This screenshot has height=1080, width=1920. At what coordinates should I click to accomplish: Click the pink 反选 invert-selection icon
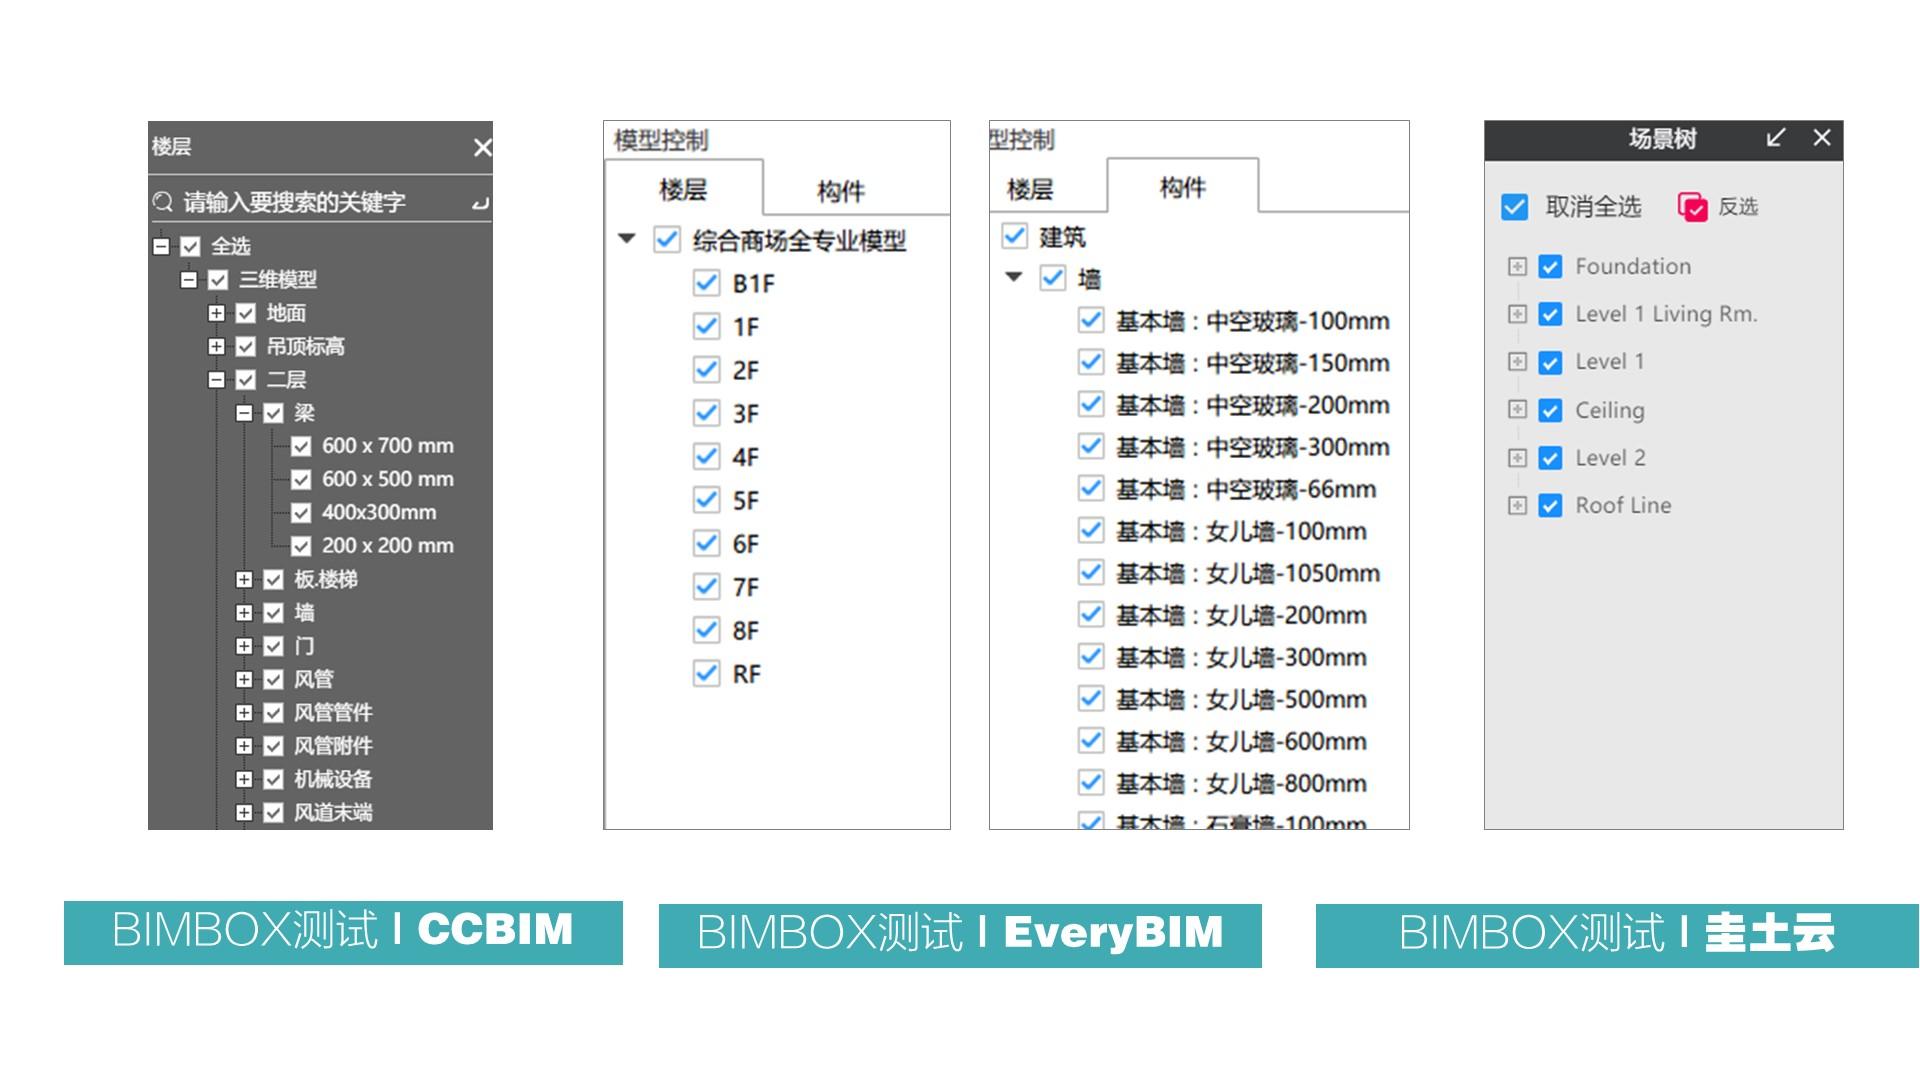1692,207
